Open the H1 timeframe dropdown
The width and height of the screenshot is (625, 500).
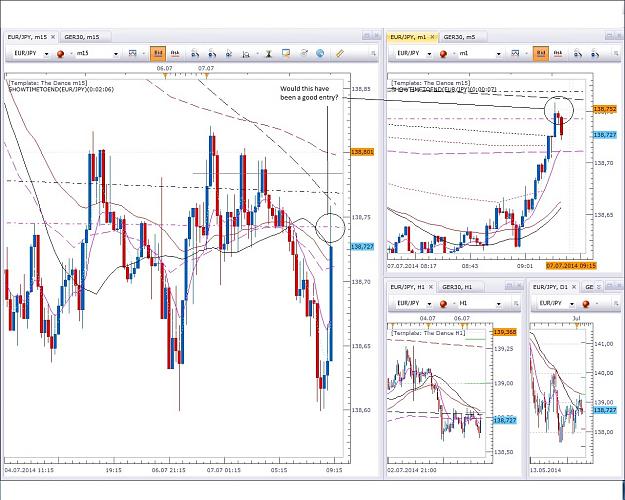click(x=499, y=304)
